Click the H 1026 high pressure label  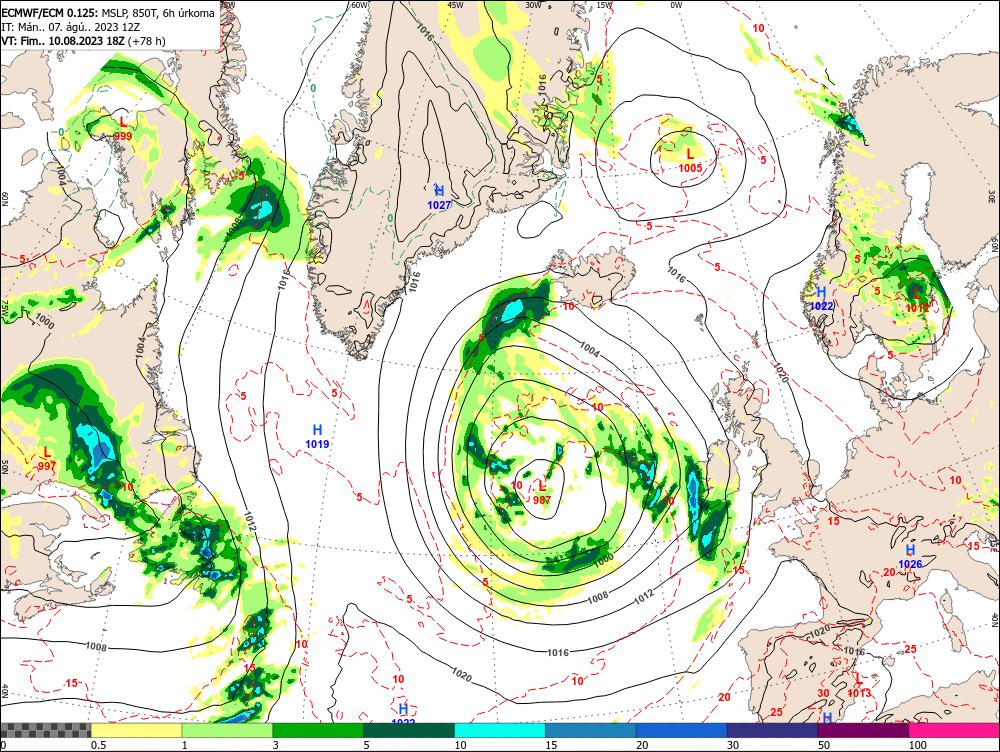pyautogui.click(x=910, y=556)
